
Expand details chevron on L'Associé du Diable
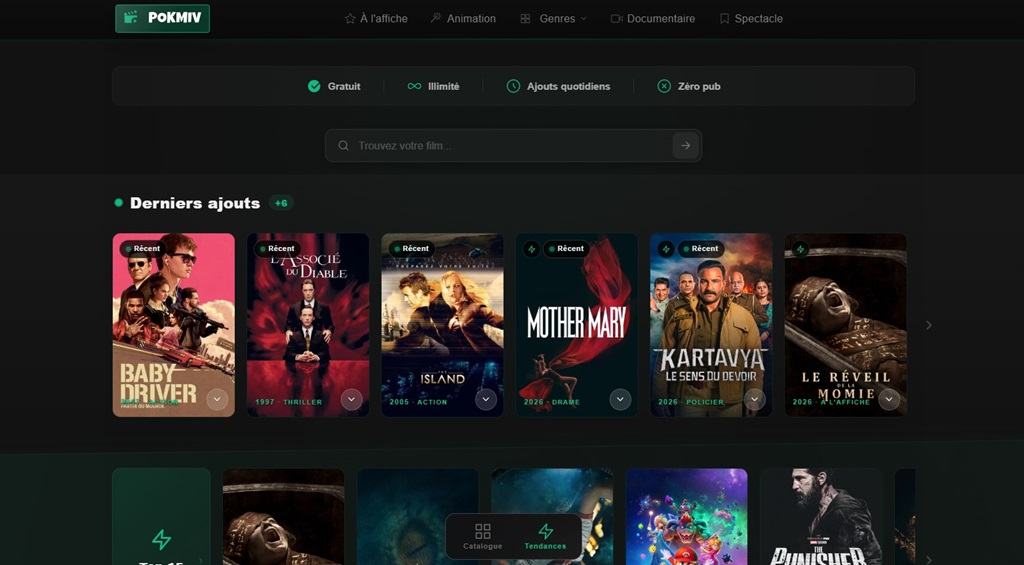(x=352, y=399)
